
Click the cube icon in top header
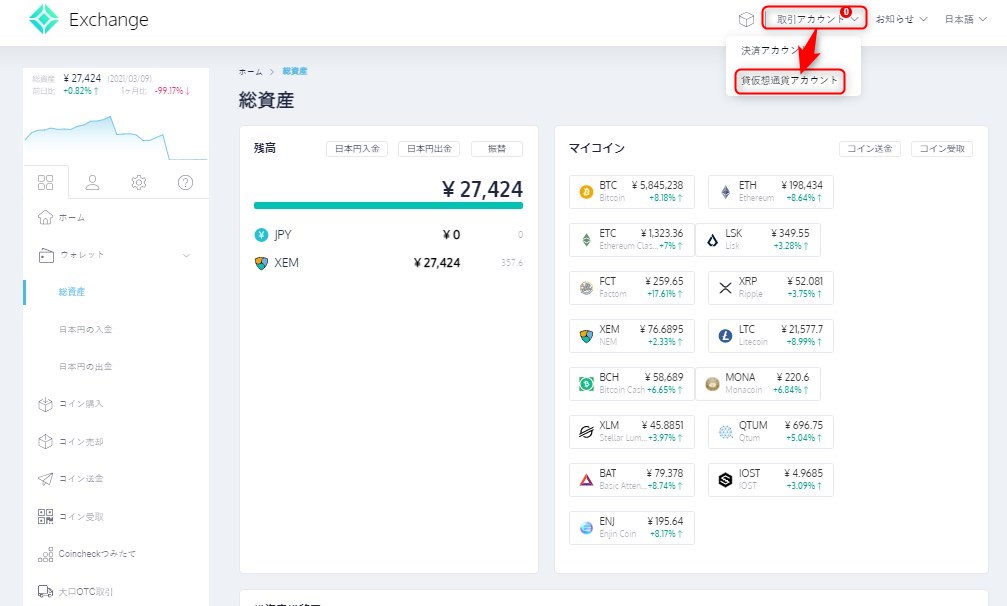tap(745, 19)
